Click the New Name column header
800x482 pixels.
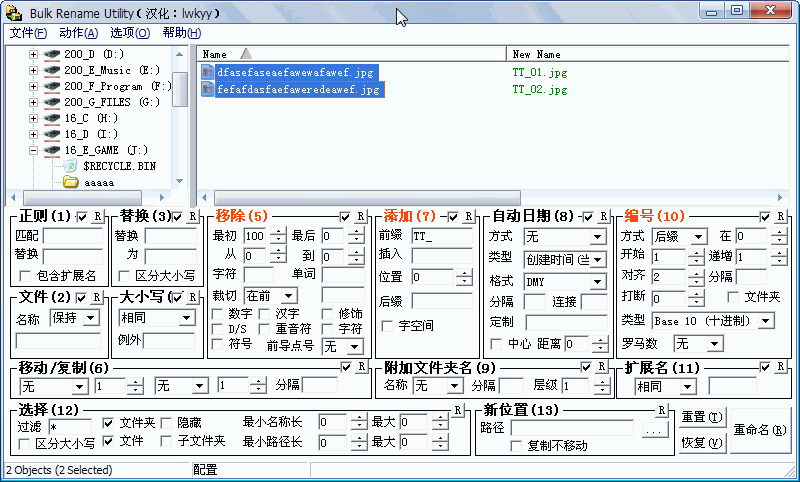tap(648, 54)
